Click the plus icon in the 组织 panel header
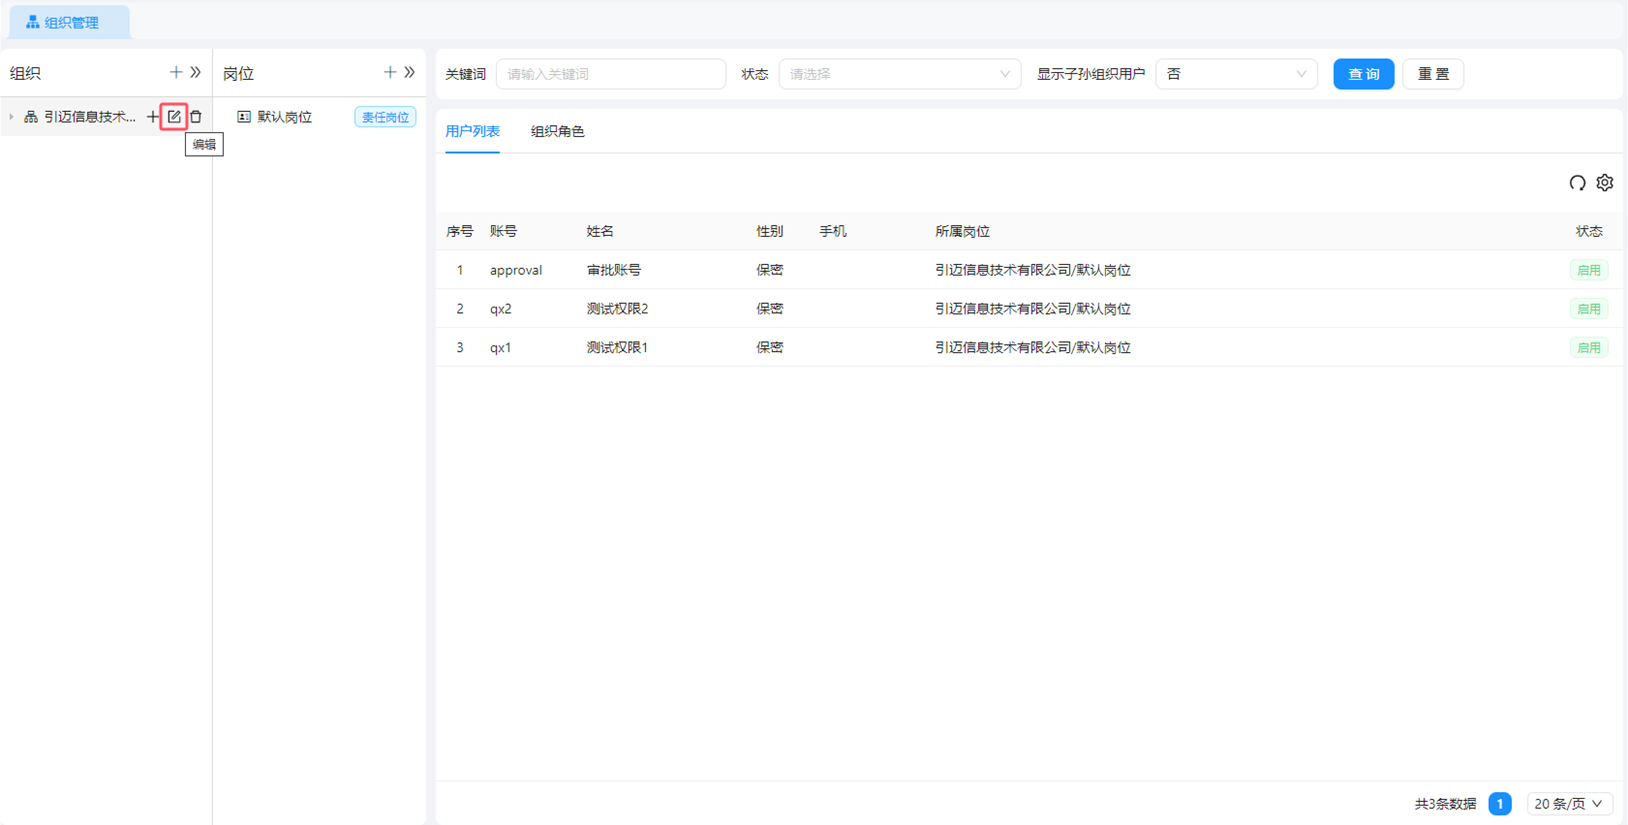 coord(176,73)
